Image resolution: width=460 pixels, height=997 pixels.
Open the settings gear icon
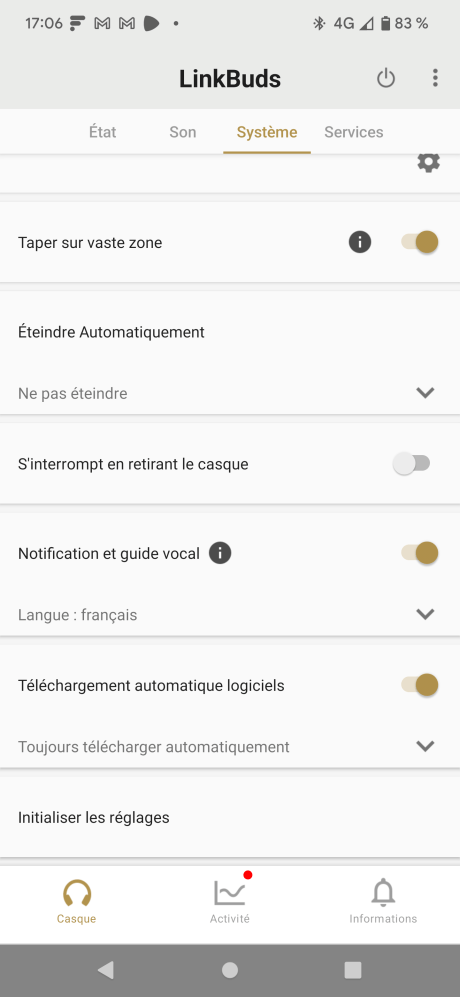428,162
